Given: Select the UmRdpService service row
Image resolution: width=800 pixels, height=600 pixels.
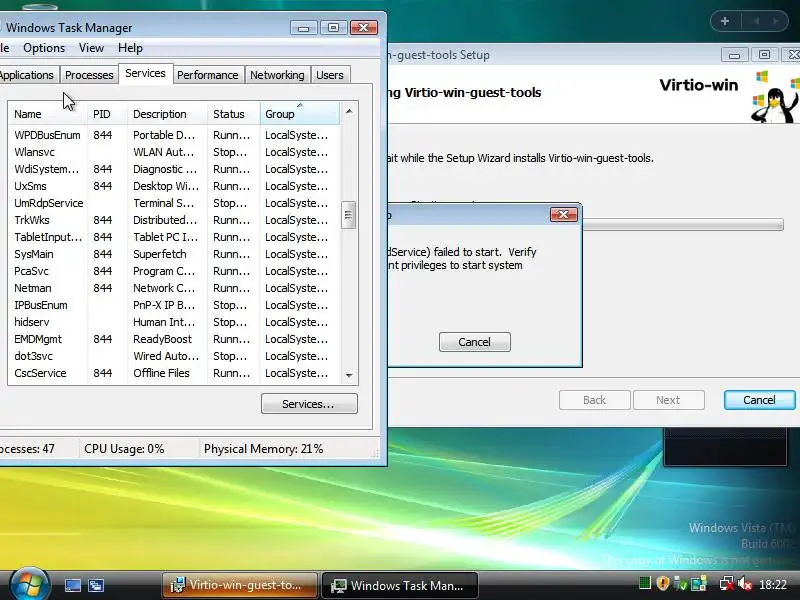Looking at the screenshot, I should [174, 203].
